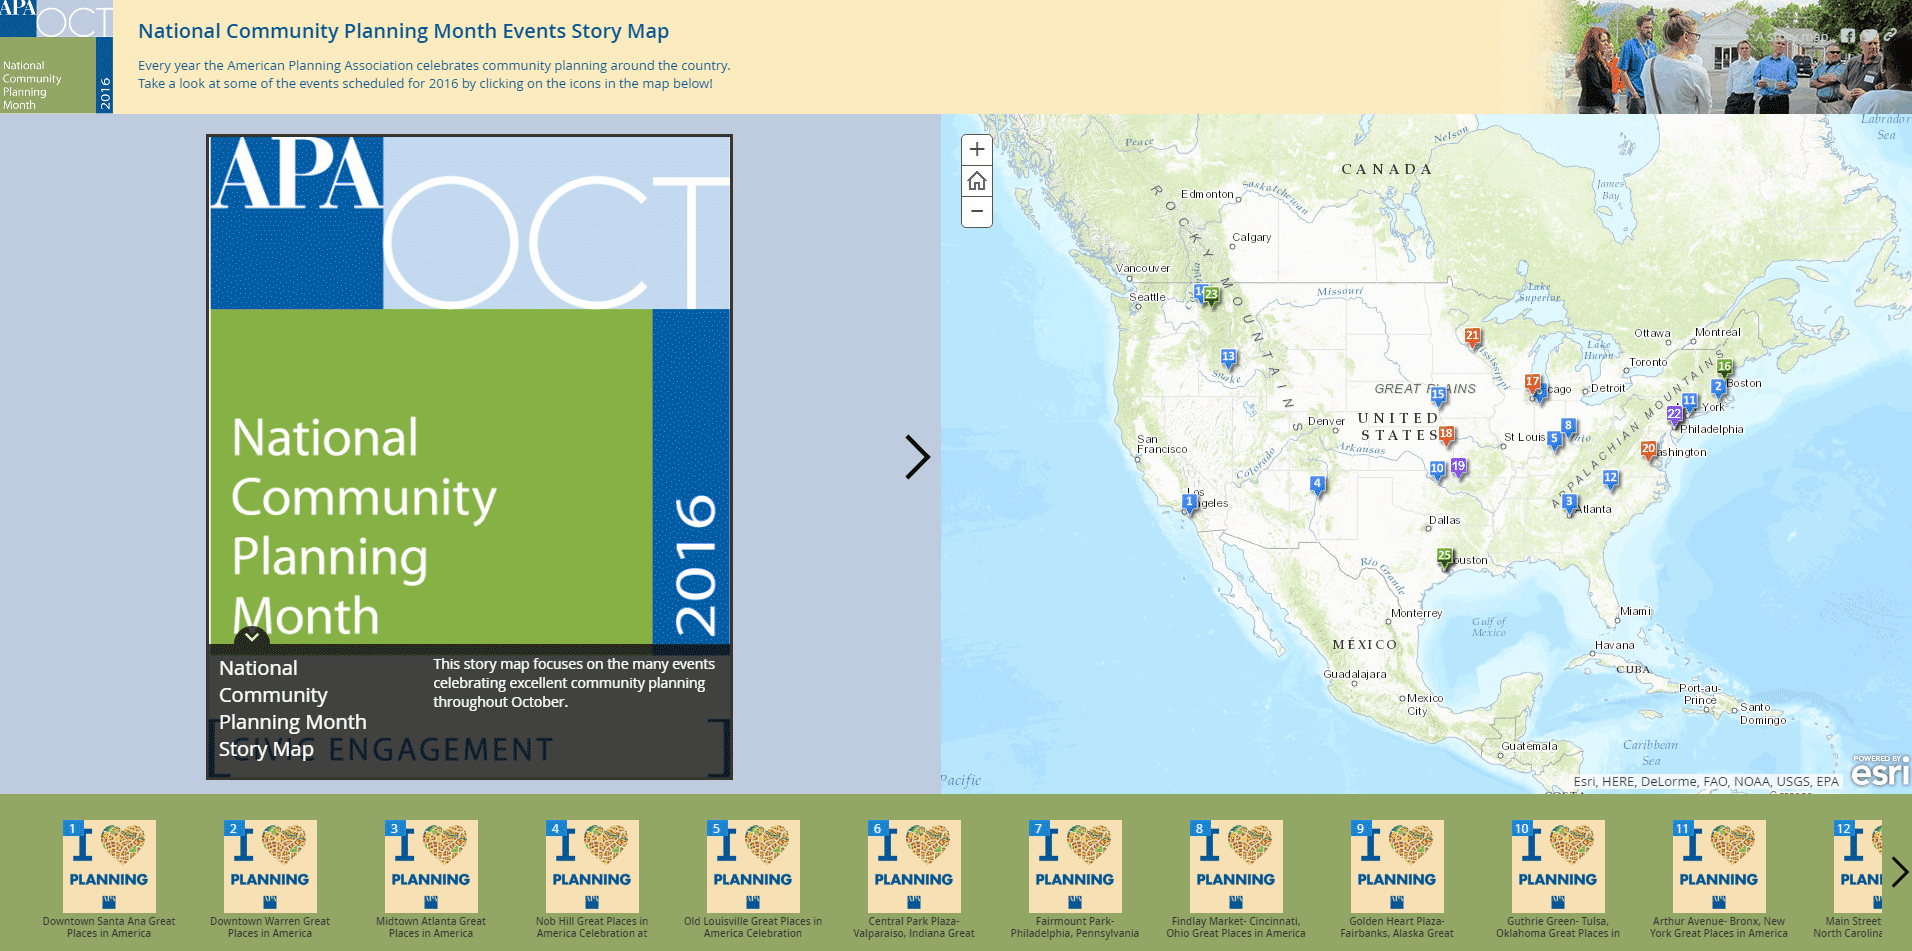1912x951 pixels.
Task: Select map marker 13 near Snake River
Action: pos(1228,358)
